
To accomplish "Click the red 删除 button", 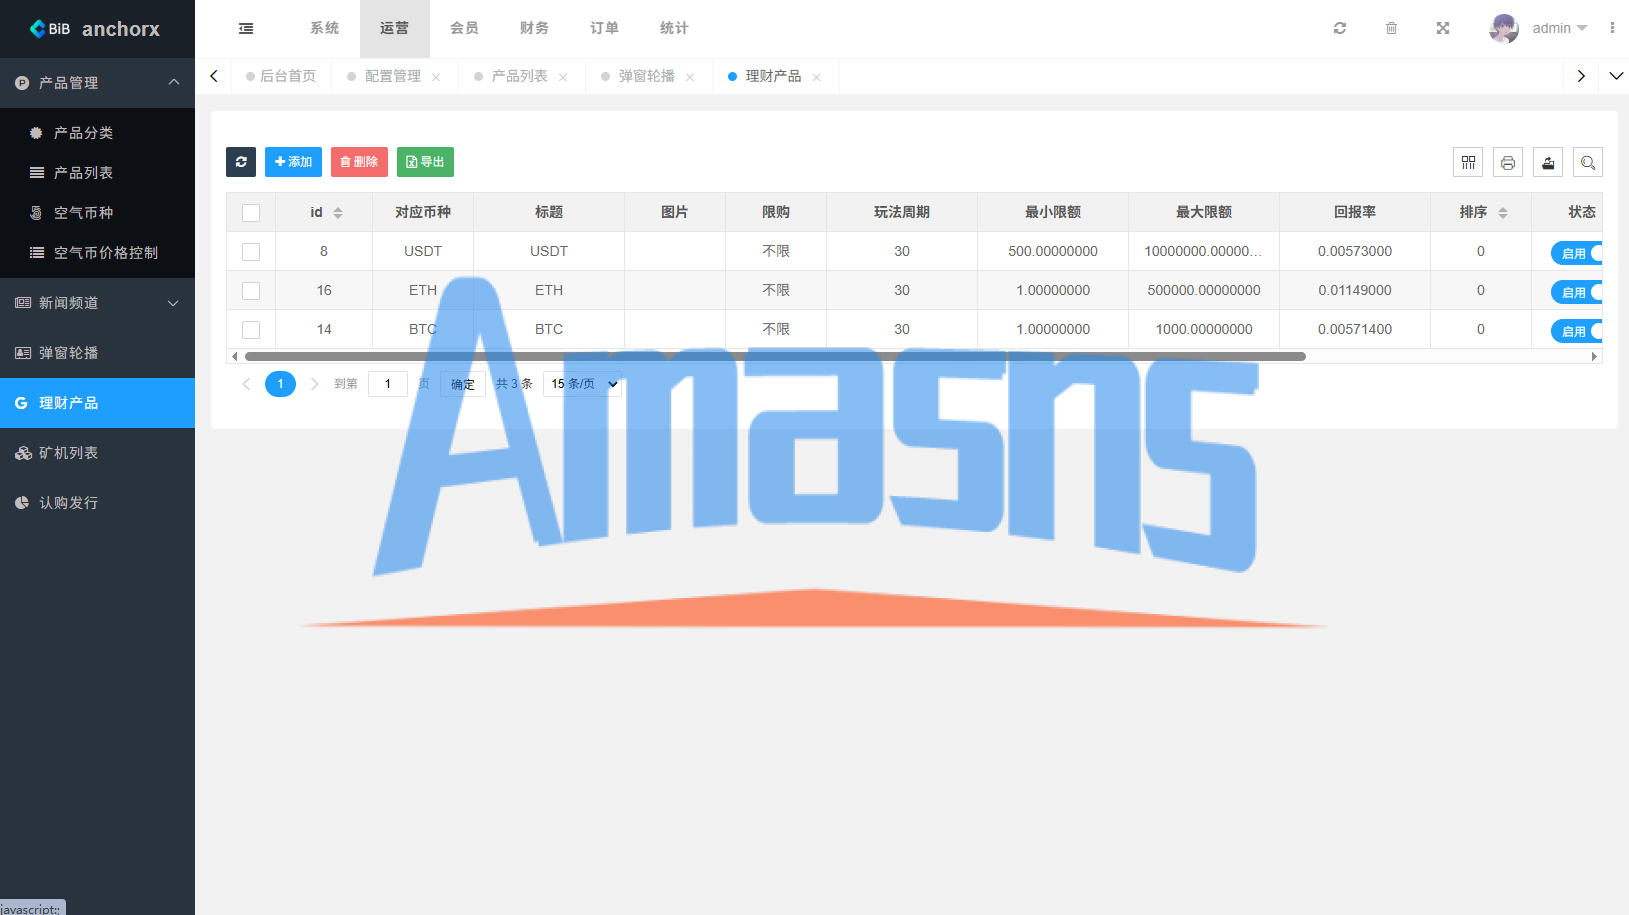I will (x=359, y=162).
